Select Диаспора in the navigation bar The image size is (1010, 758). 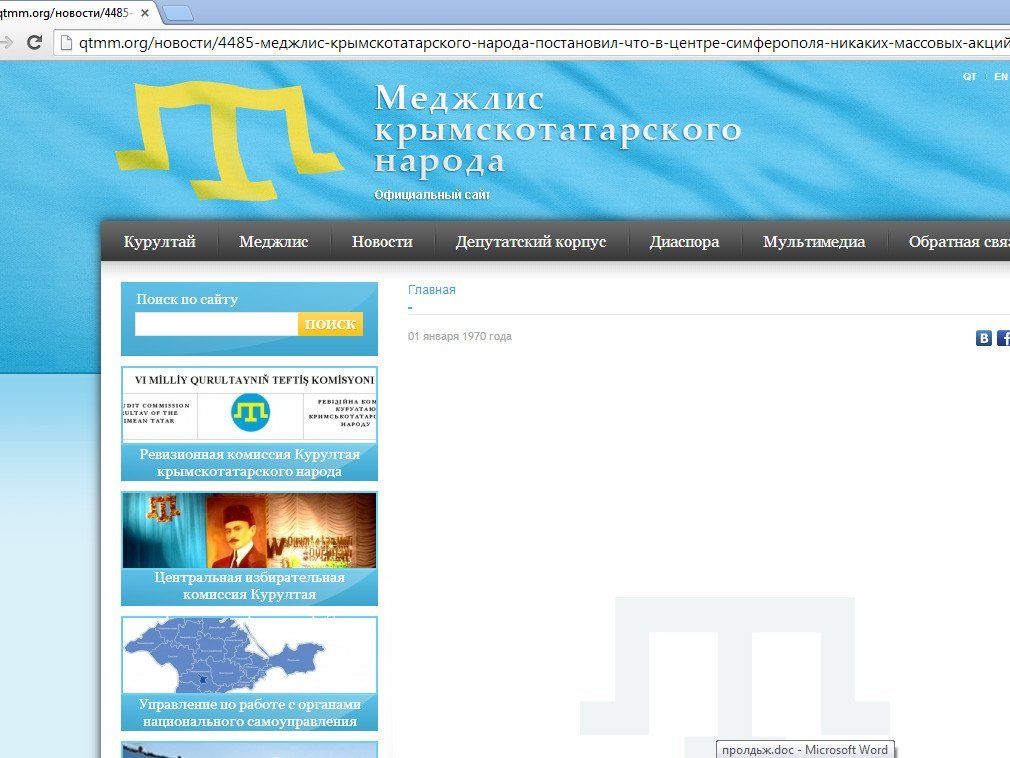pos(684,242)
